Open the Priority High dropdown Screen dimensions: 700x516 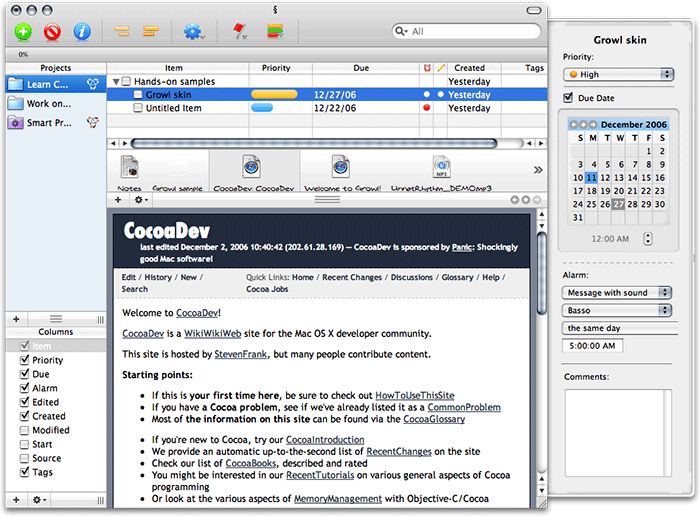pyautogui.click(x=619, y=75)
